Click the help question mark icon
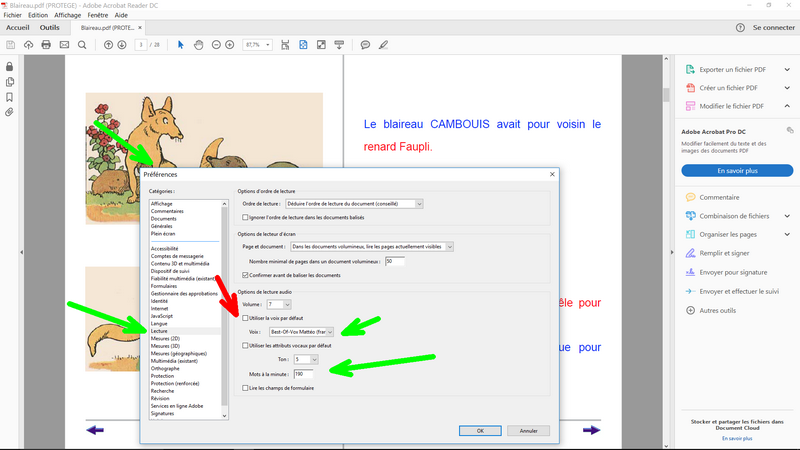 [x=740, y=28]
